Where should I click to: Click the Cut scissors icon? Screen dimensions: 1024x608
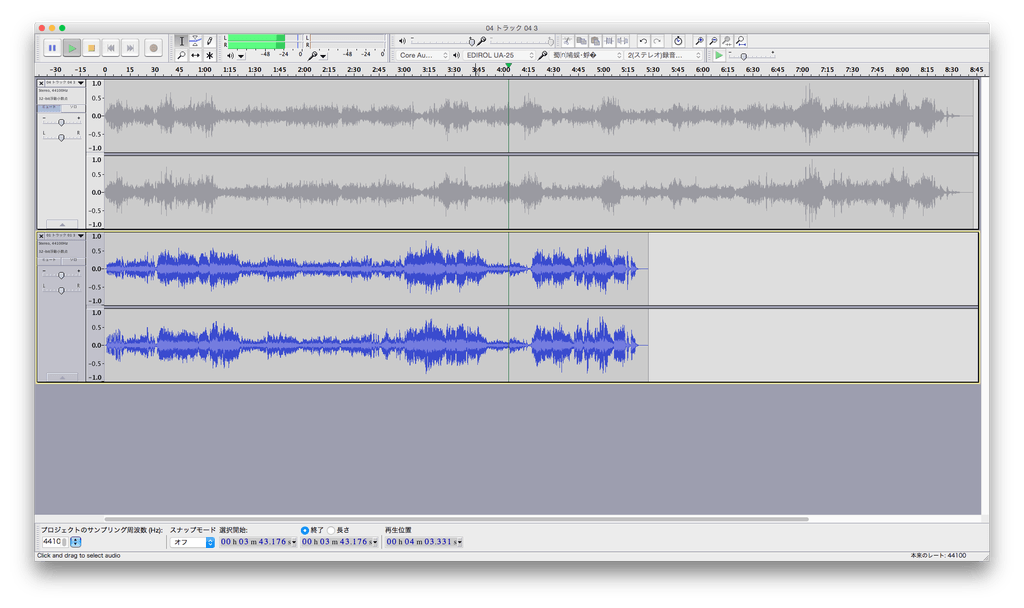(x=566, y=41)
